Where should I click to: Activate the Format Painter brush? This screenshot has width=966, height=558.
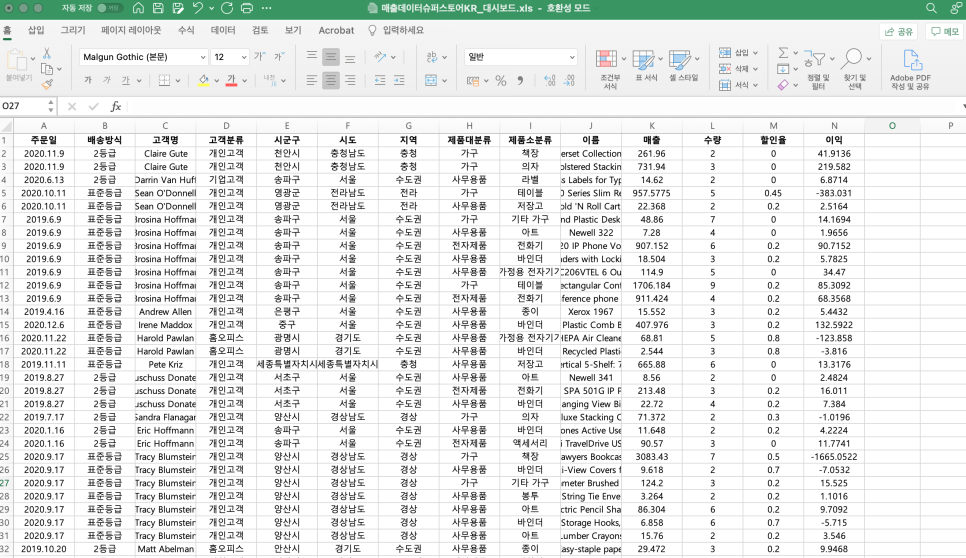point(47,84)
